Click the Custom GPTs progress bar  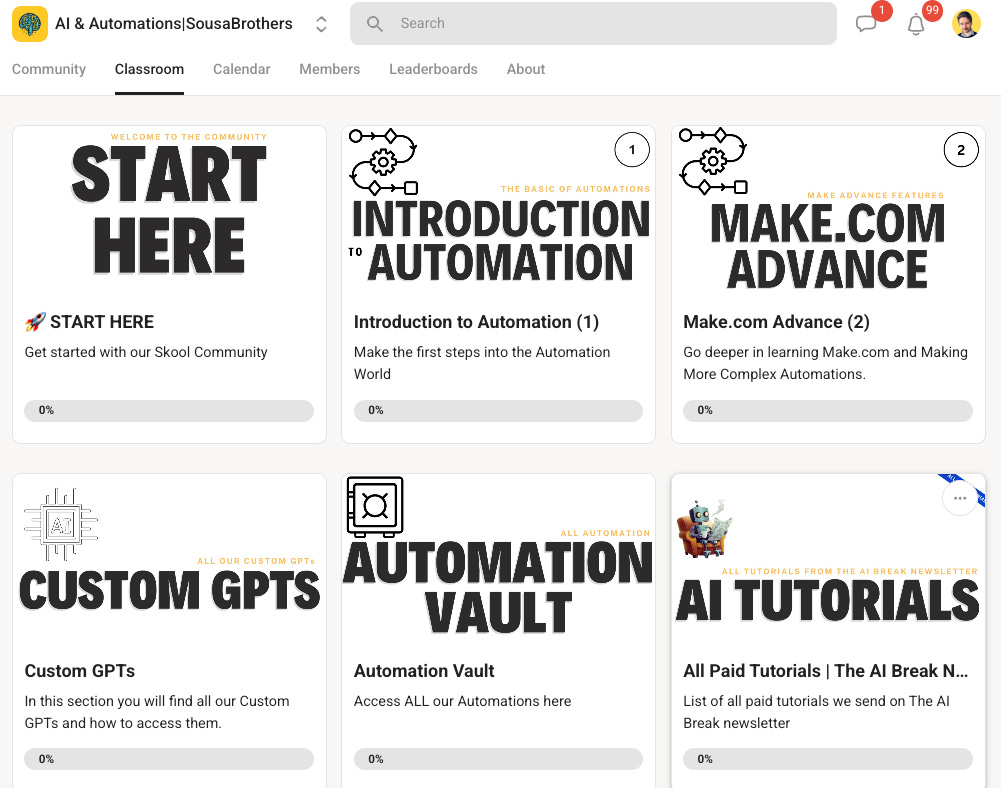point(169,759)
